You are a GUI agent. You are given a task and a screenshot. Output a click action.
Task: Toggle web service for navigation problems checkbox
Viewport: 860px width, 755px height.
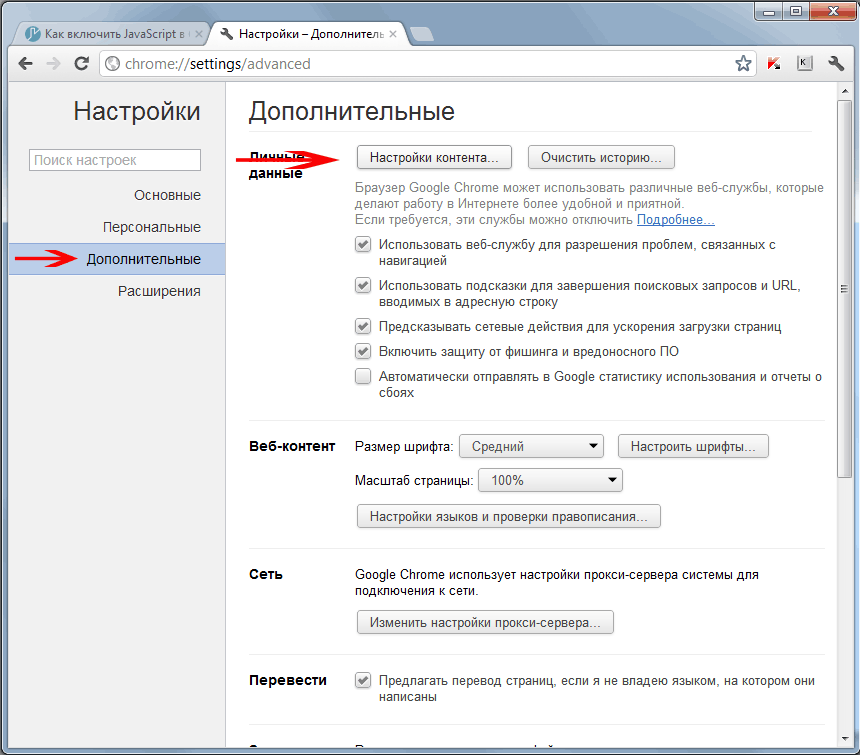(363, 245)
